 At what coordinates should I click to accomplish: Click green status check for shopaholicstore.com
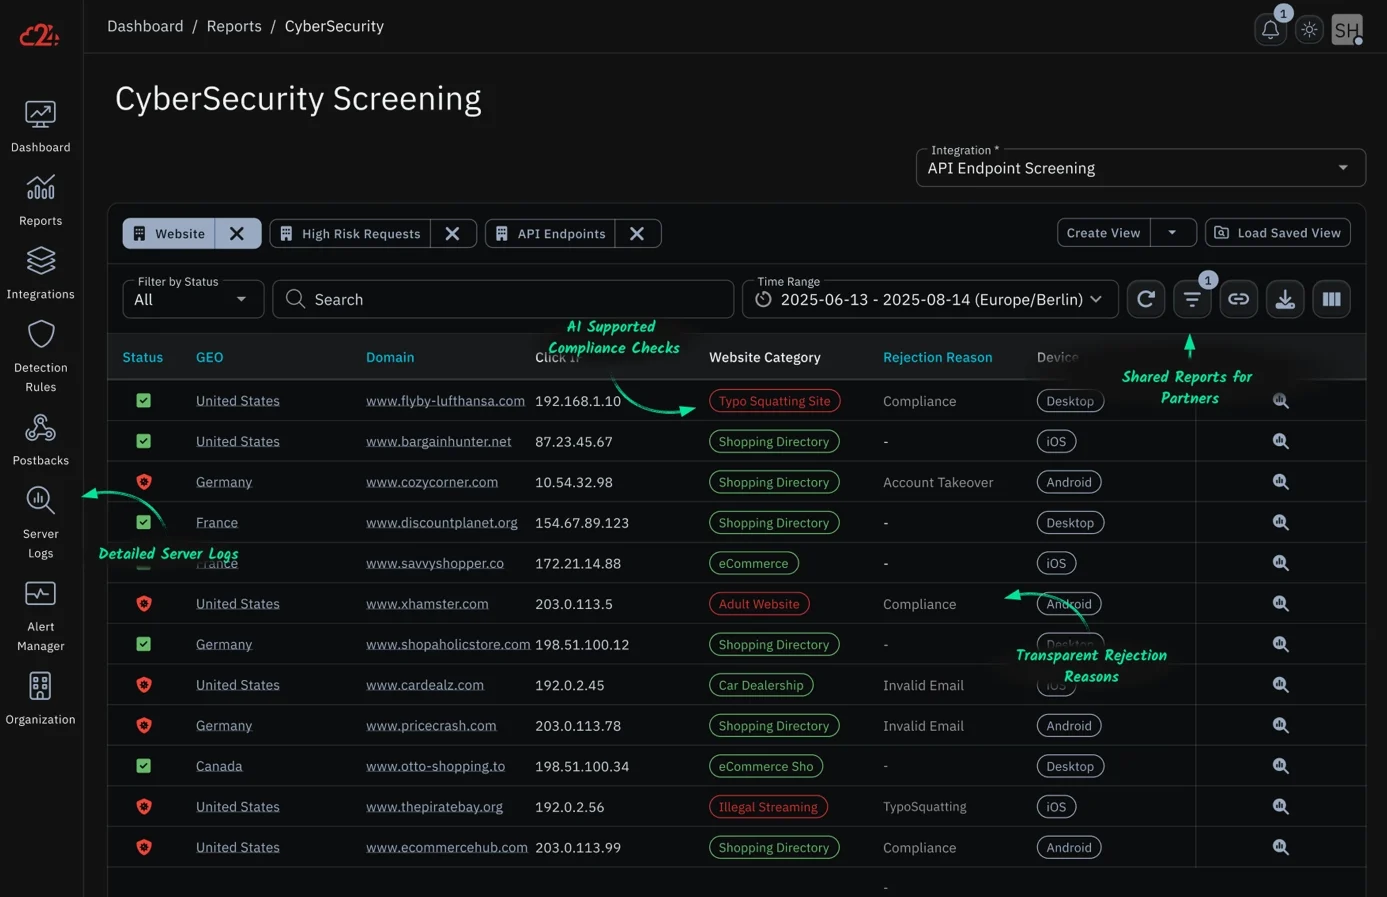coord(144,645)
